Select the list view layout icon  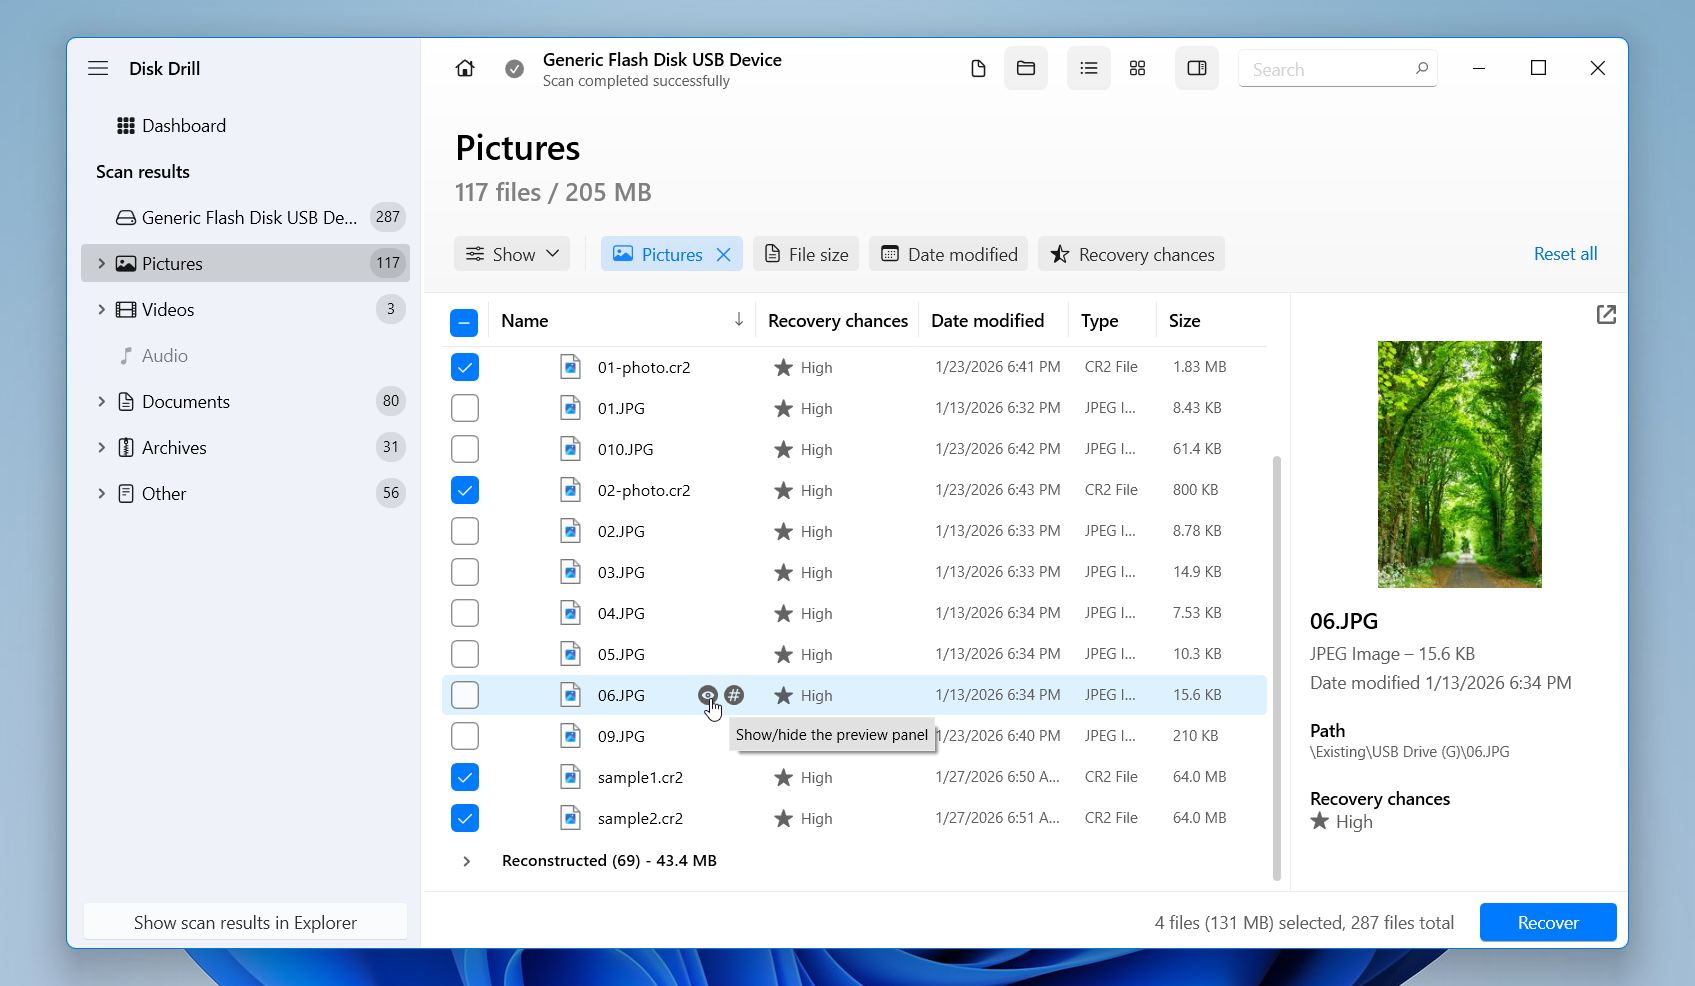point(1089,69)
